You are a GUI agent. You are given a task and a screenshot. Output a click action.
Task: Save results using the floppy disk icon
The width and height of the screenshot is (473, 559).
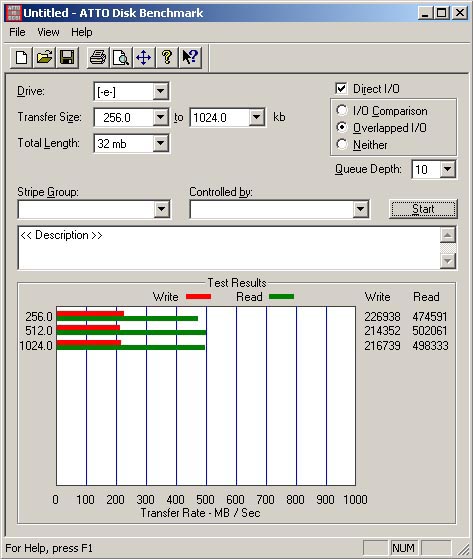67,57
